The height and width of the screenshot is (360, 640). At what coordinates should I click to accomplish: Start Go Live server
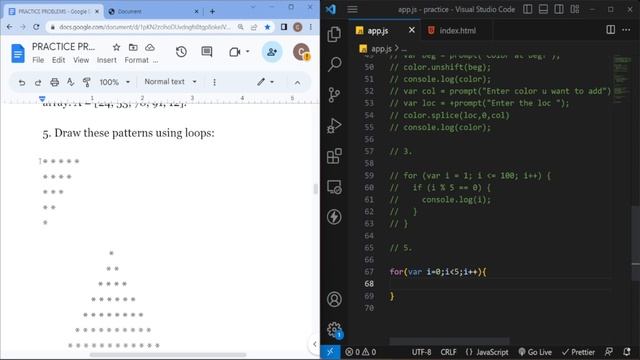tap(535, 352)
